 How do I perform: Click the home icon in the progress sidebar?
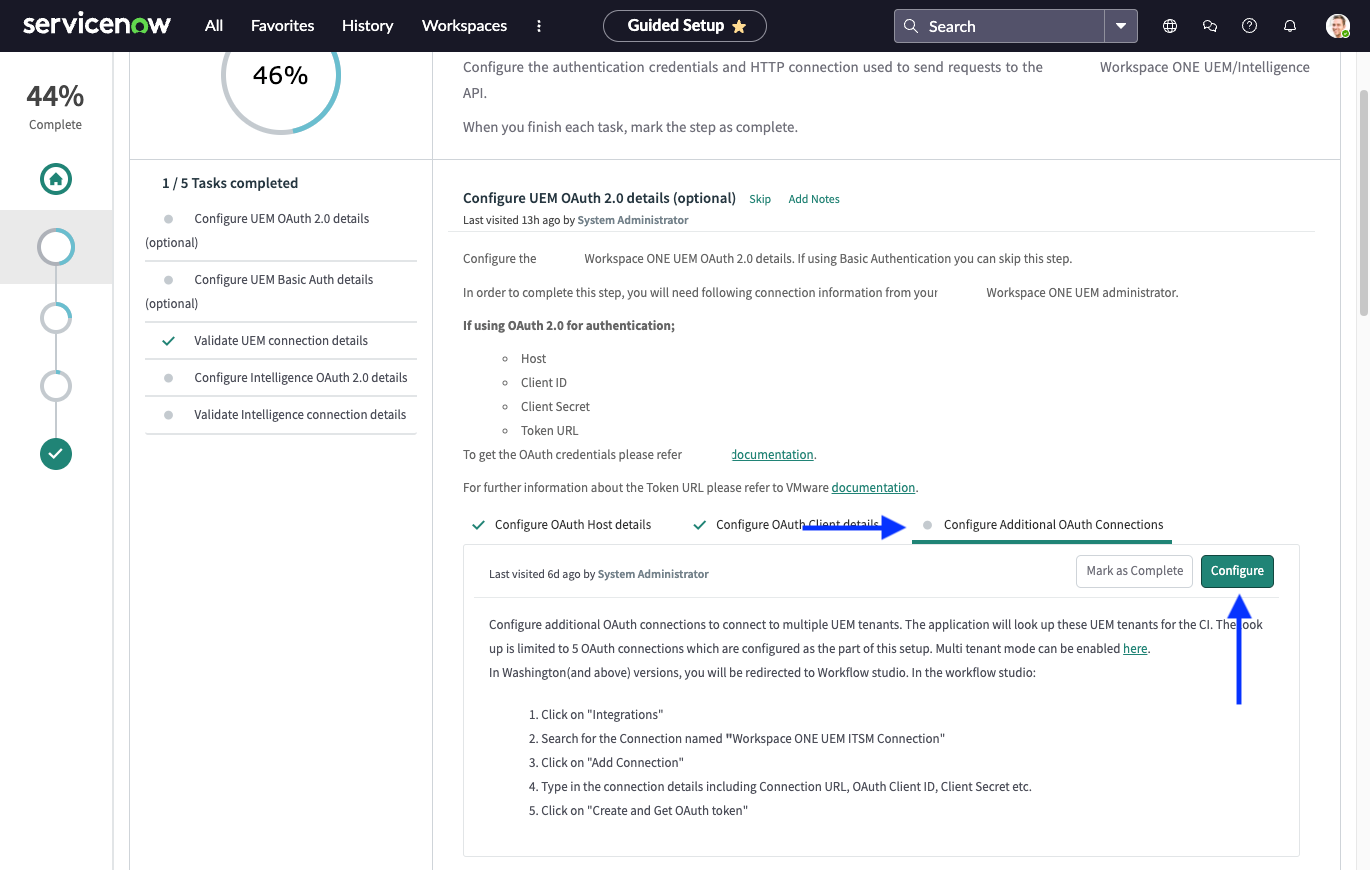coord(55,179)
